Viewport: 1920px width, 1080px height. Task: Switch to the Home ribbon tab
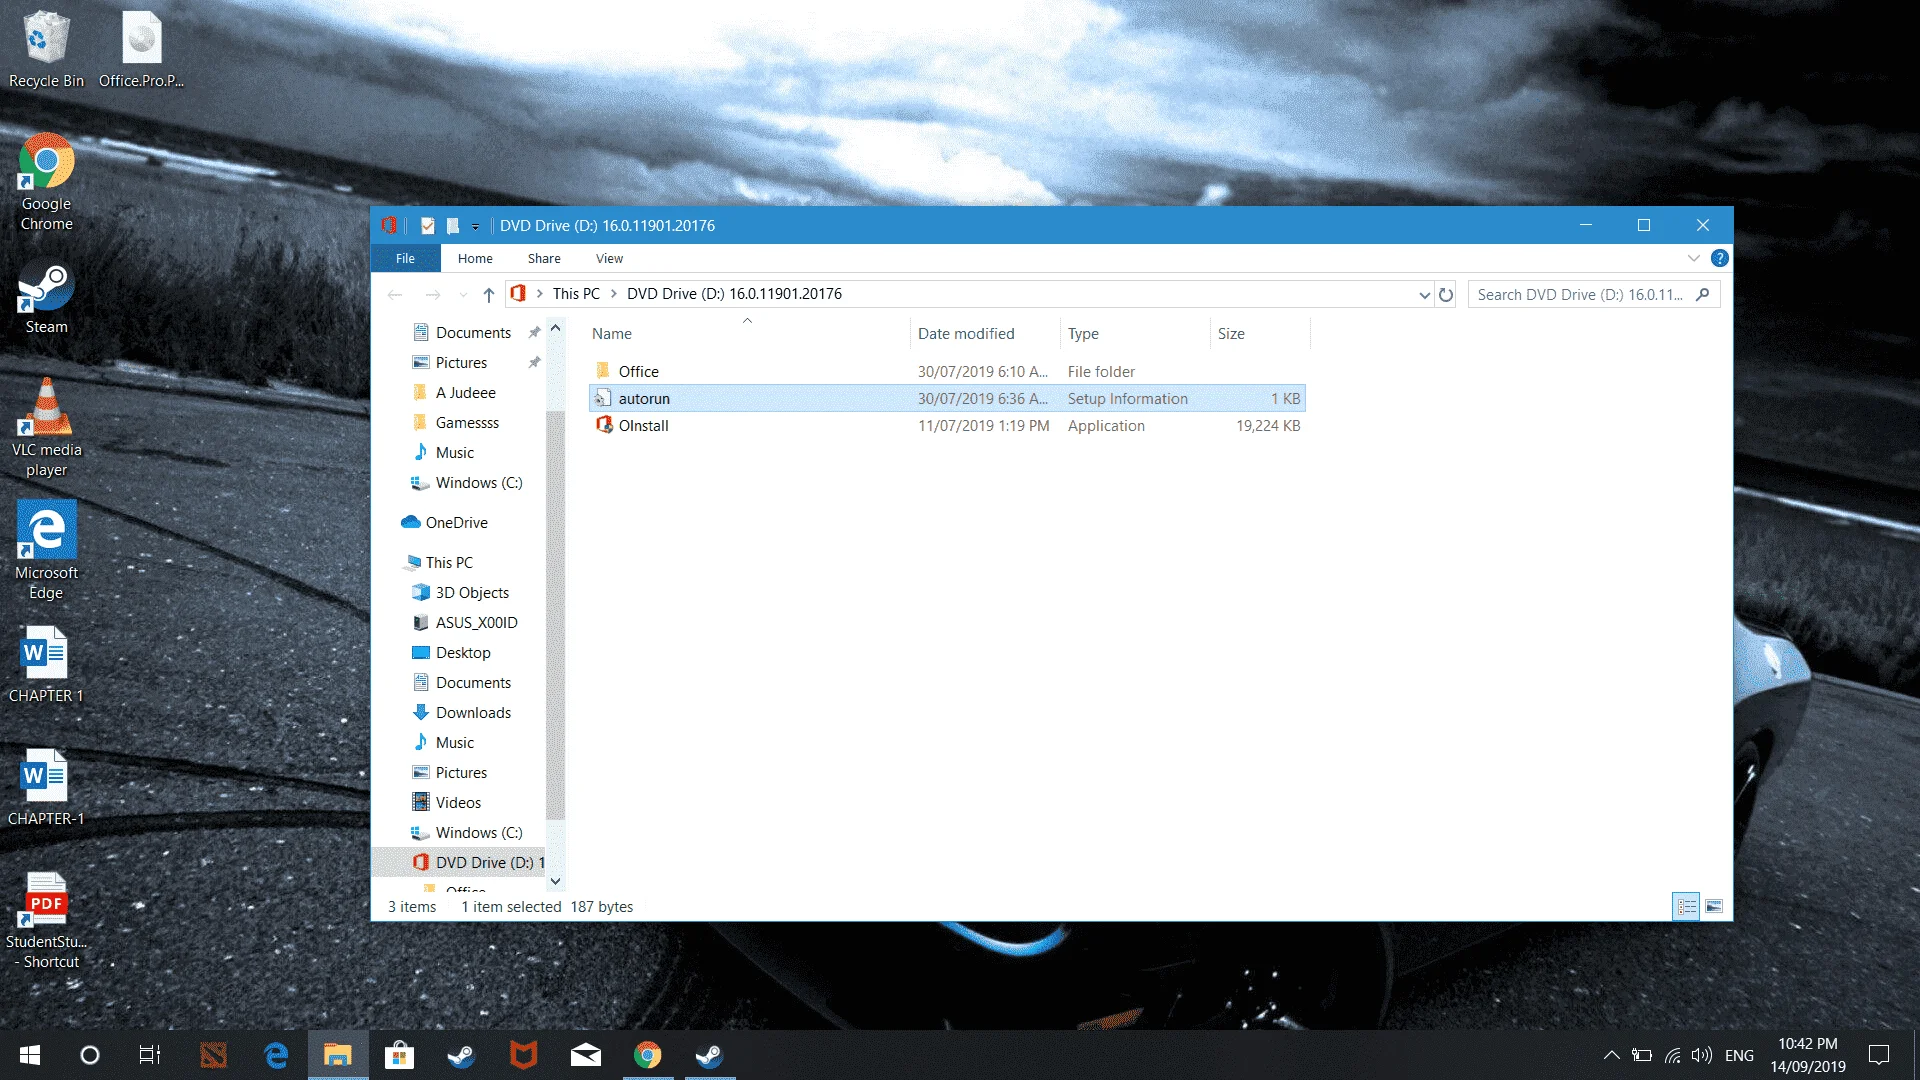point(475,258)
